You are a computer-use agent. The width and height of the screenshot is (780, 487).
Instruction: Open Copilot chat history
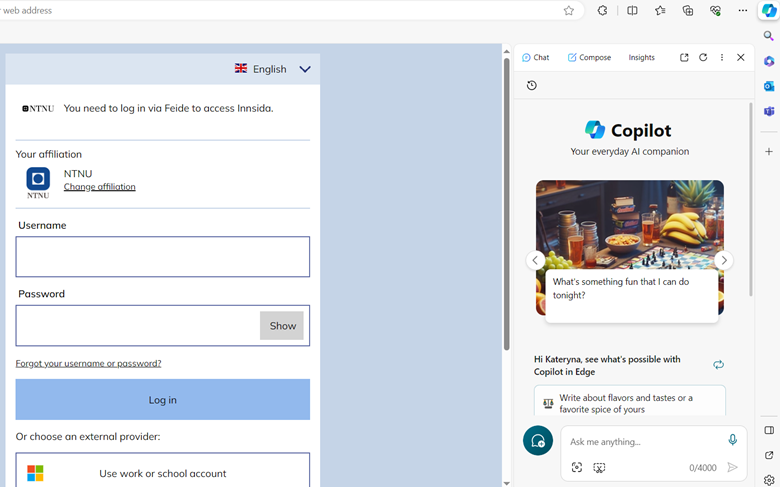point(532,86)
